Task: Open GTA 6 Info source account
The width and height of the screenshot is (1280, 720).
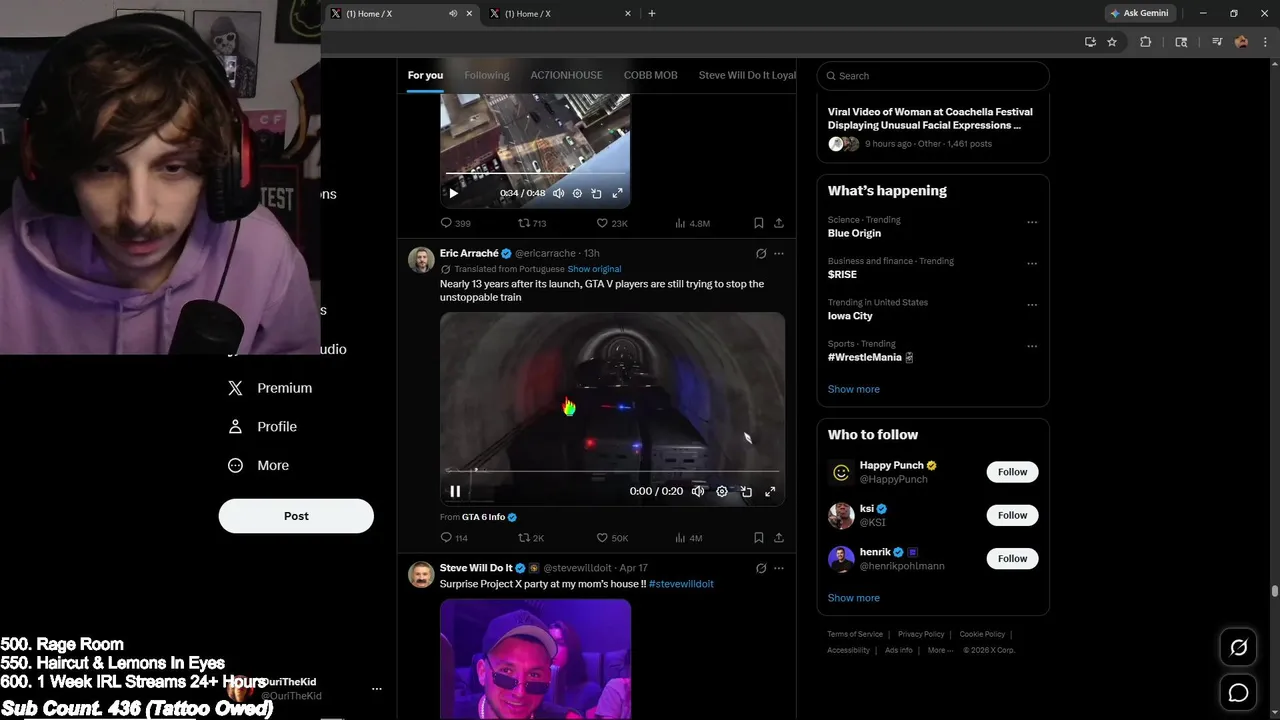Action: click(489, 517)
